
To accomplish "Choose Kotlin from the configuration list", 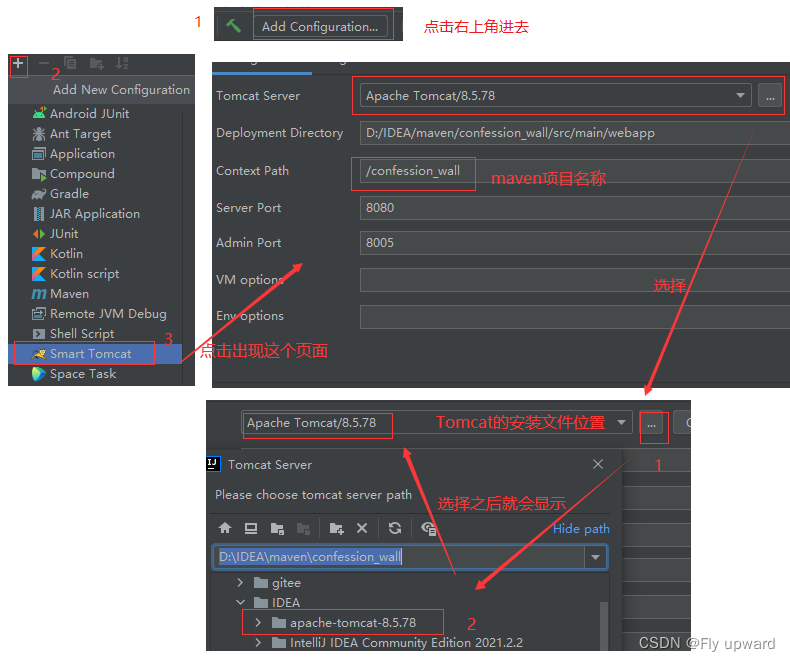I will click(67, 254).
